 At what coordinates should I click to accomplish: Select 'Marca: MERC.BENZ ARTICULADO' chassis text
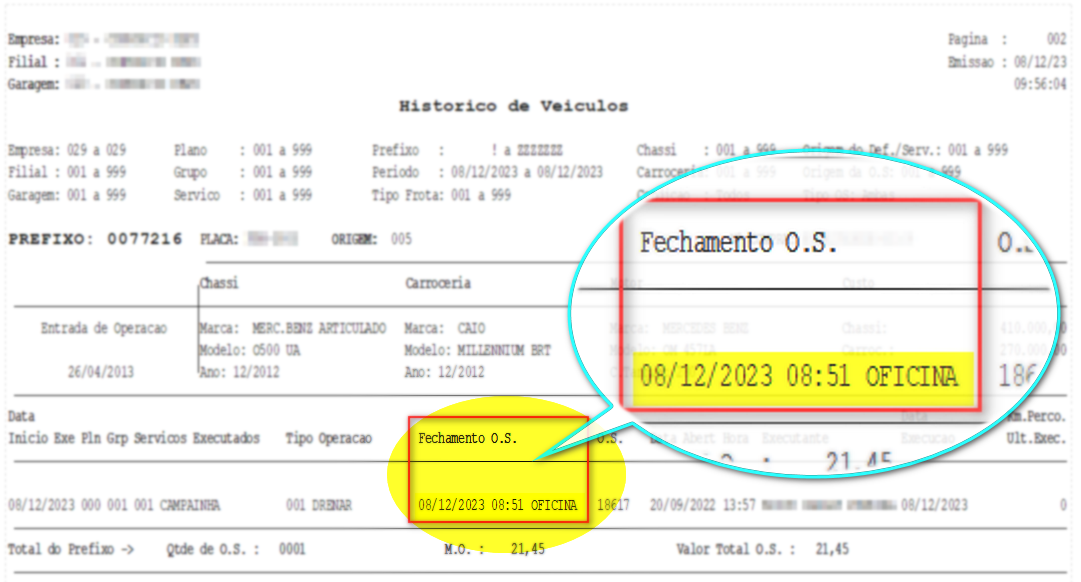click(x=292, y=328)
